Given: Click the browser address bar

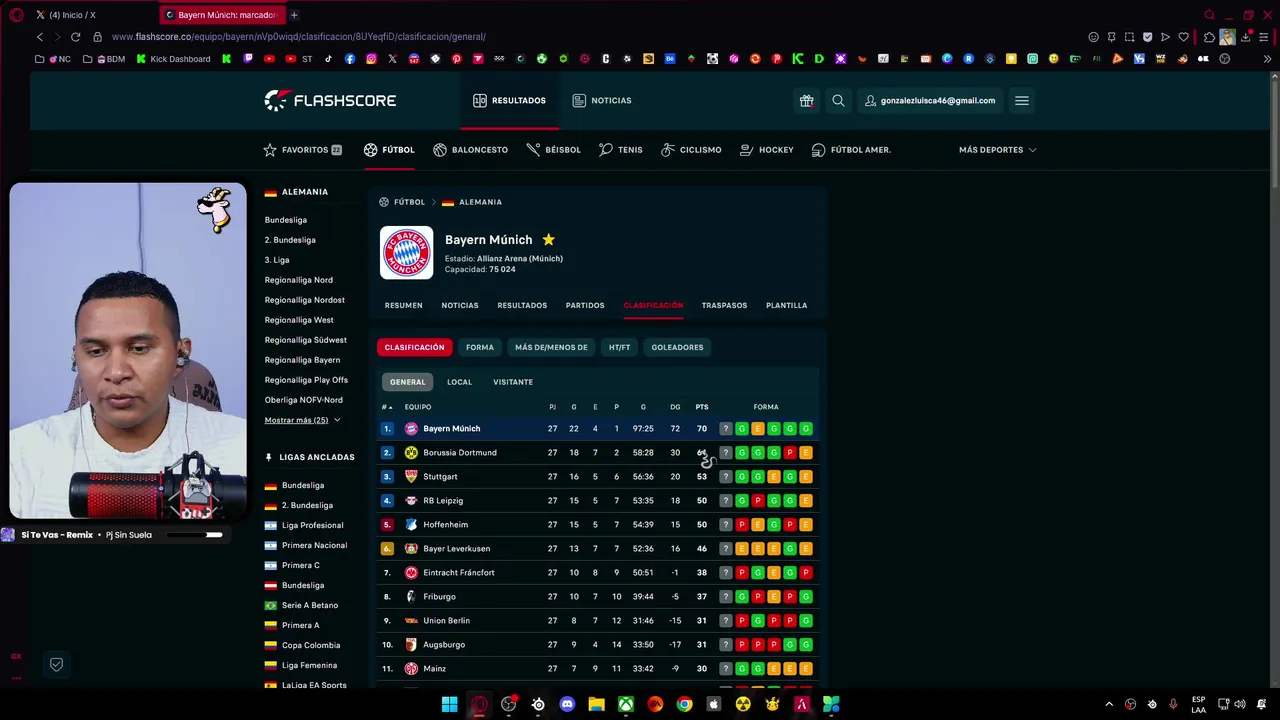Looking at the screenshot, I should tap(590, 37).
